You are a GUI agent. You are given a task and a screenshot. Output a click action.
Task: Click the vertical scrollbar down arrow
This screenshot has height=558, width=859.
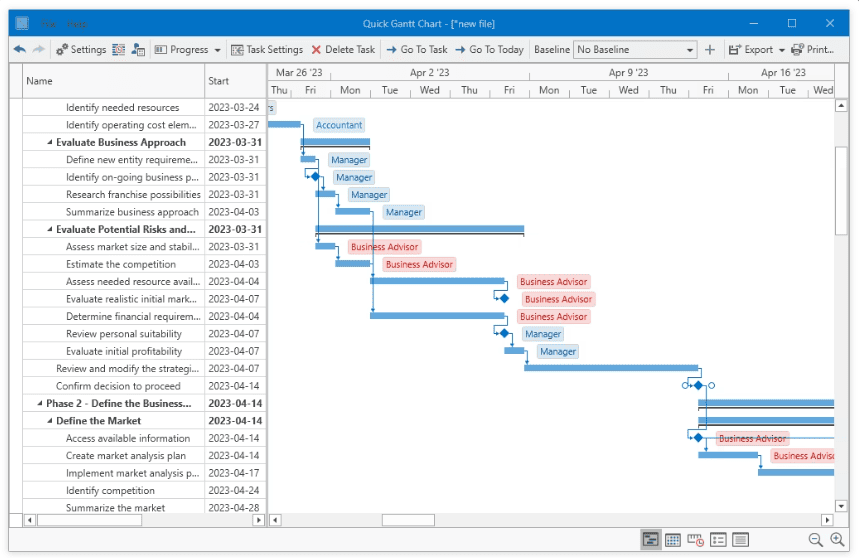(x=841, y=506)
